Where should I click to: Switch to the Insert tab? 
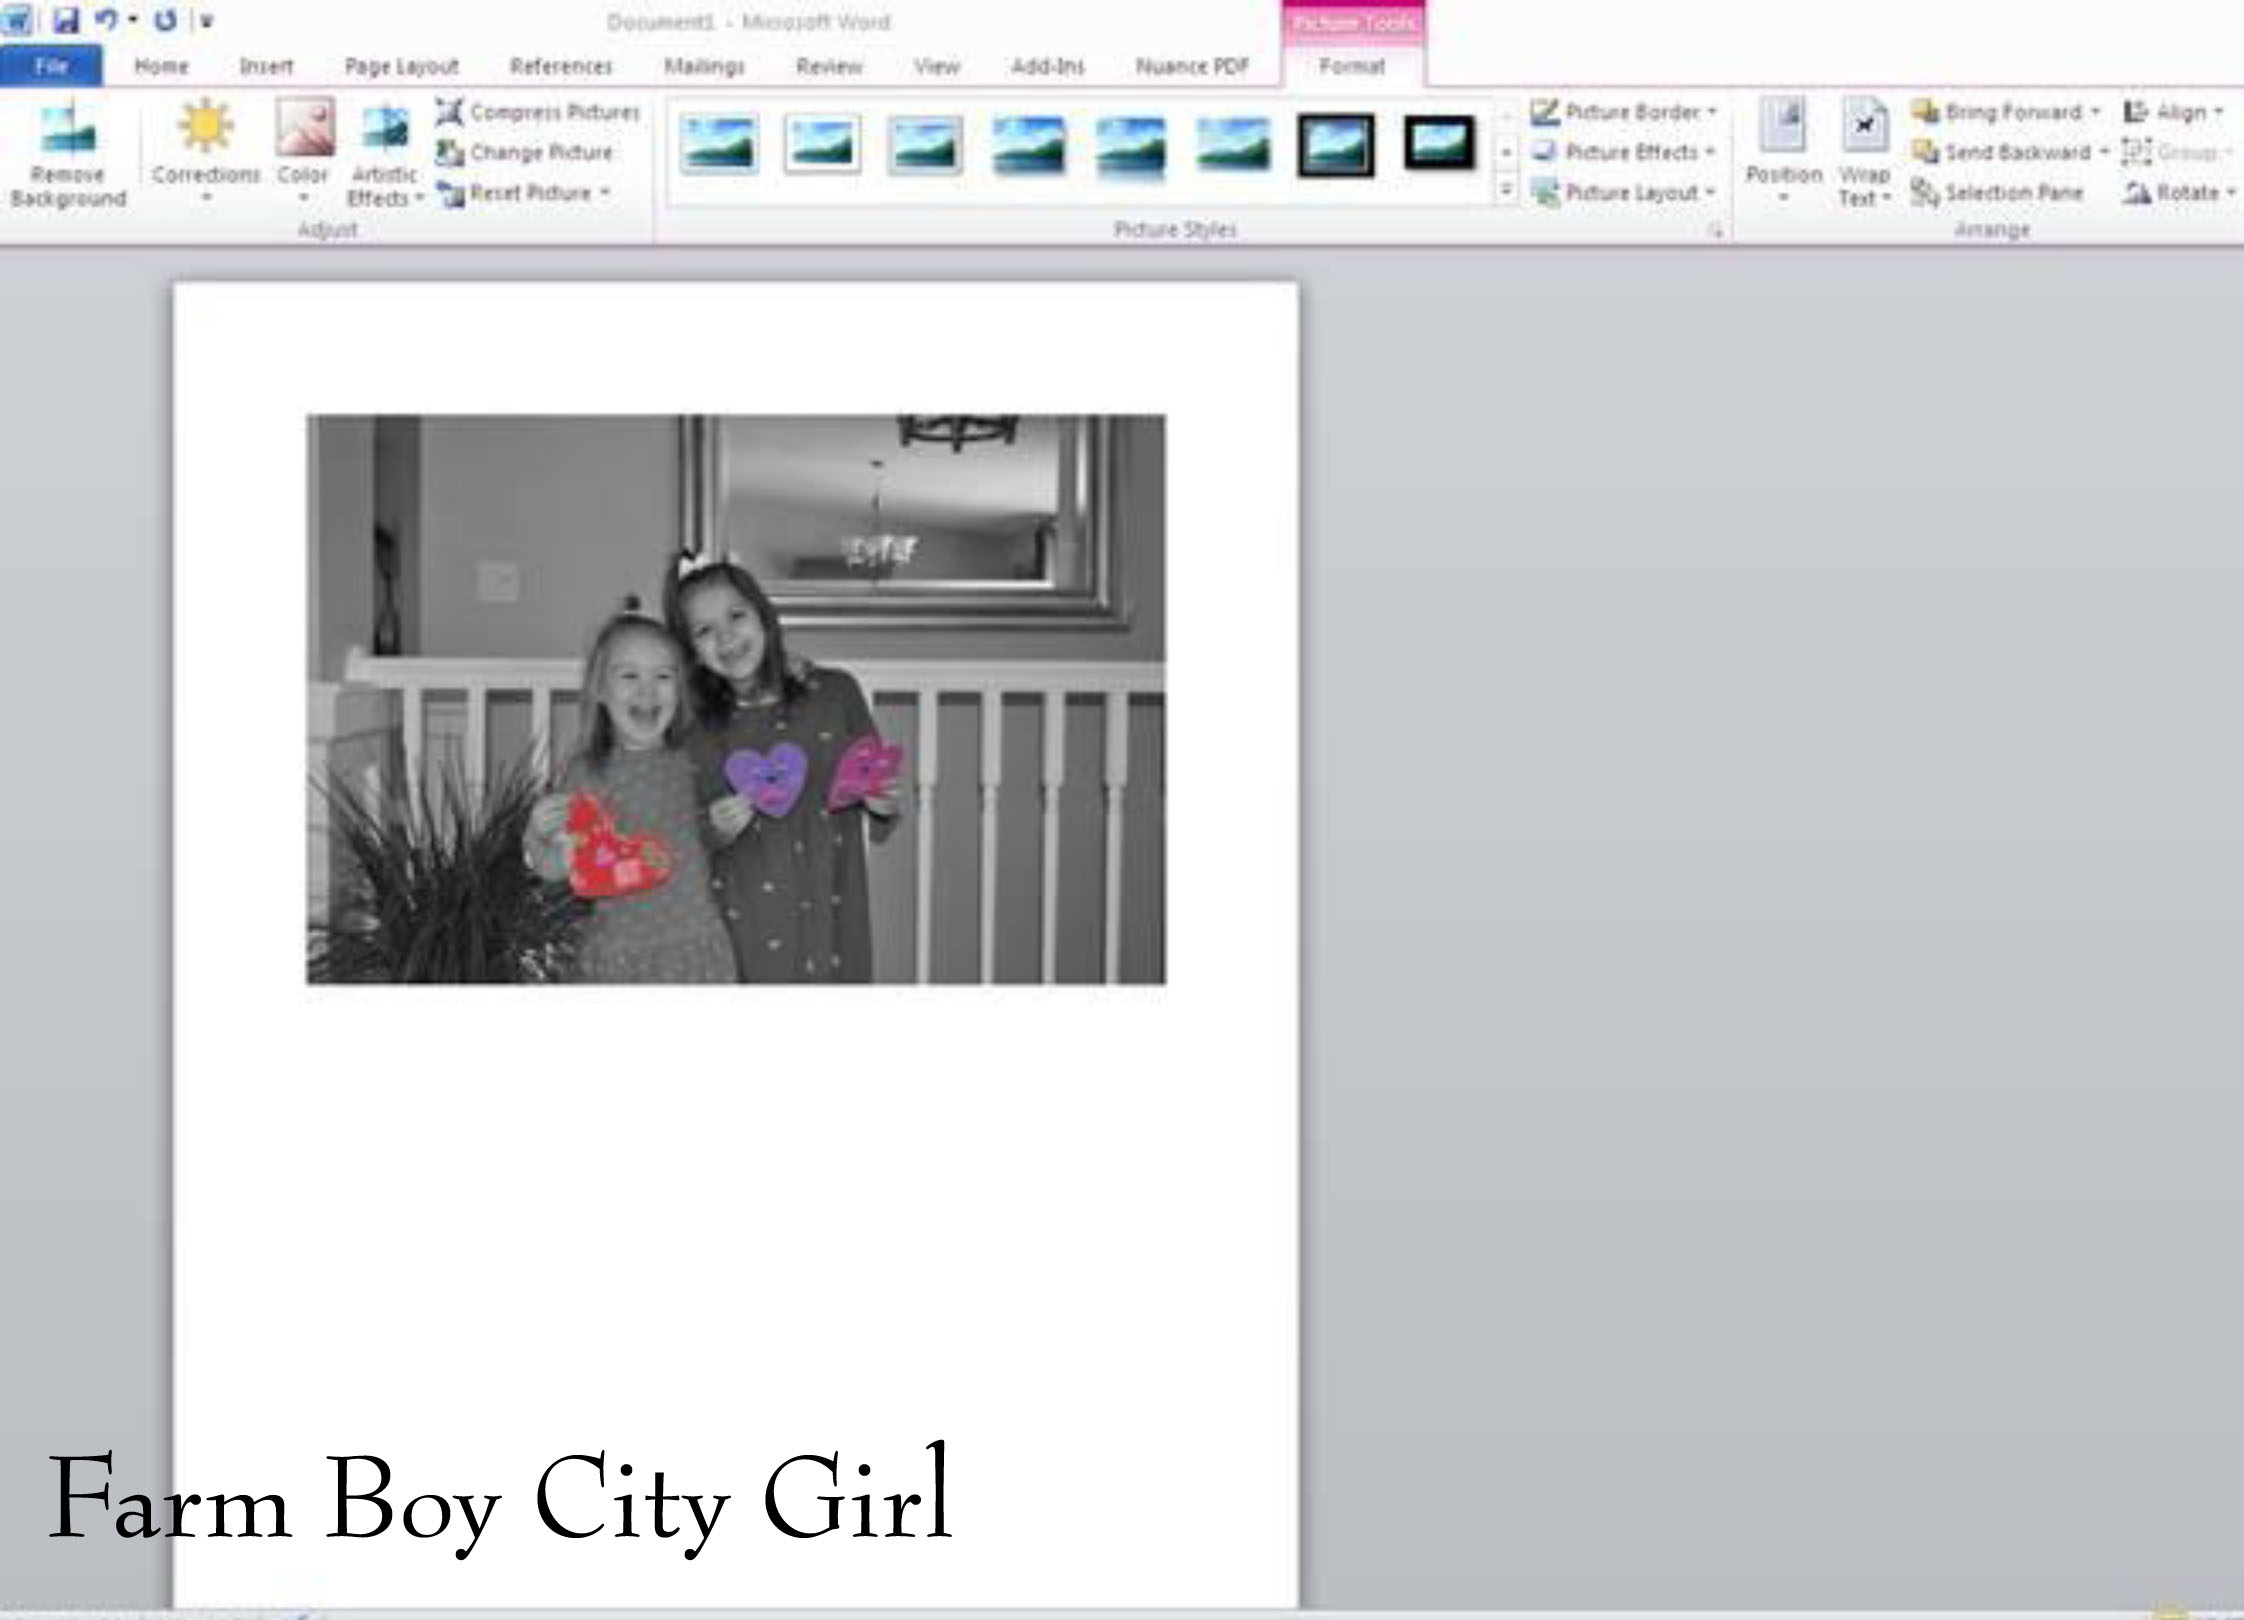pos(266,67)
